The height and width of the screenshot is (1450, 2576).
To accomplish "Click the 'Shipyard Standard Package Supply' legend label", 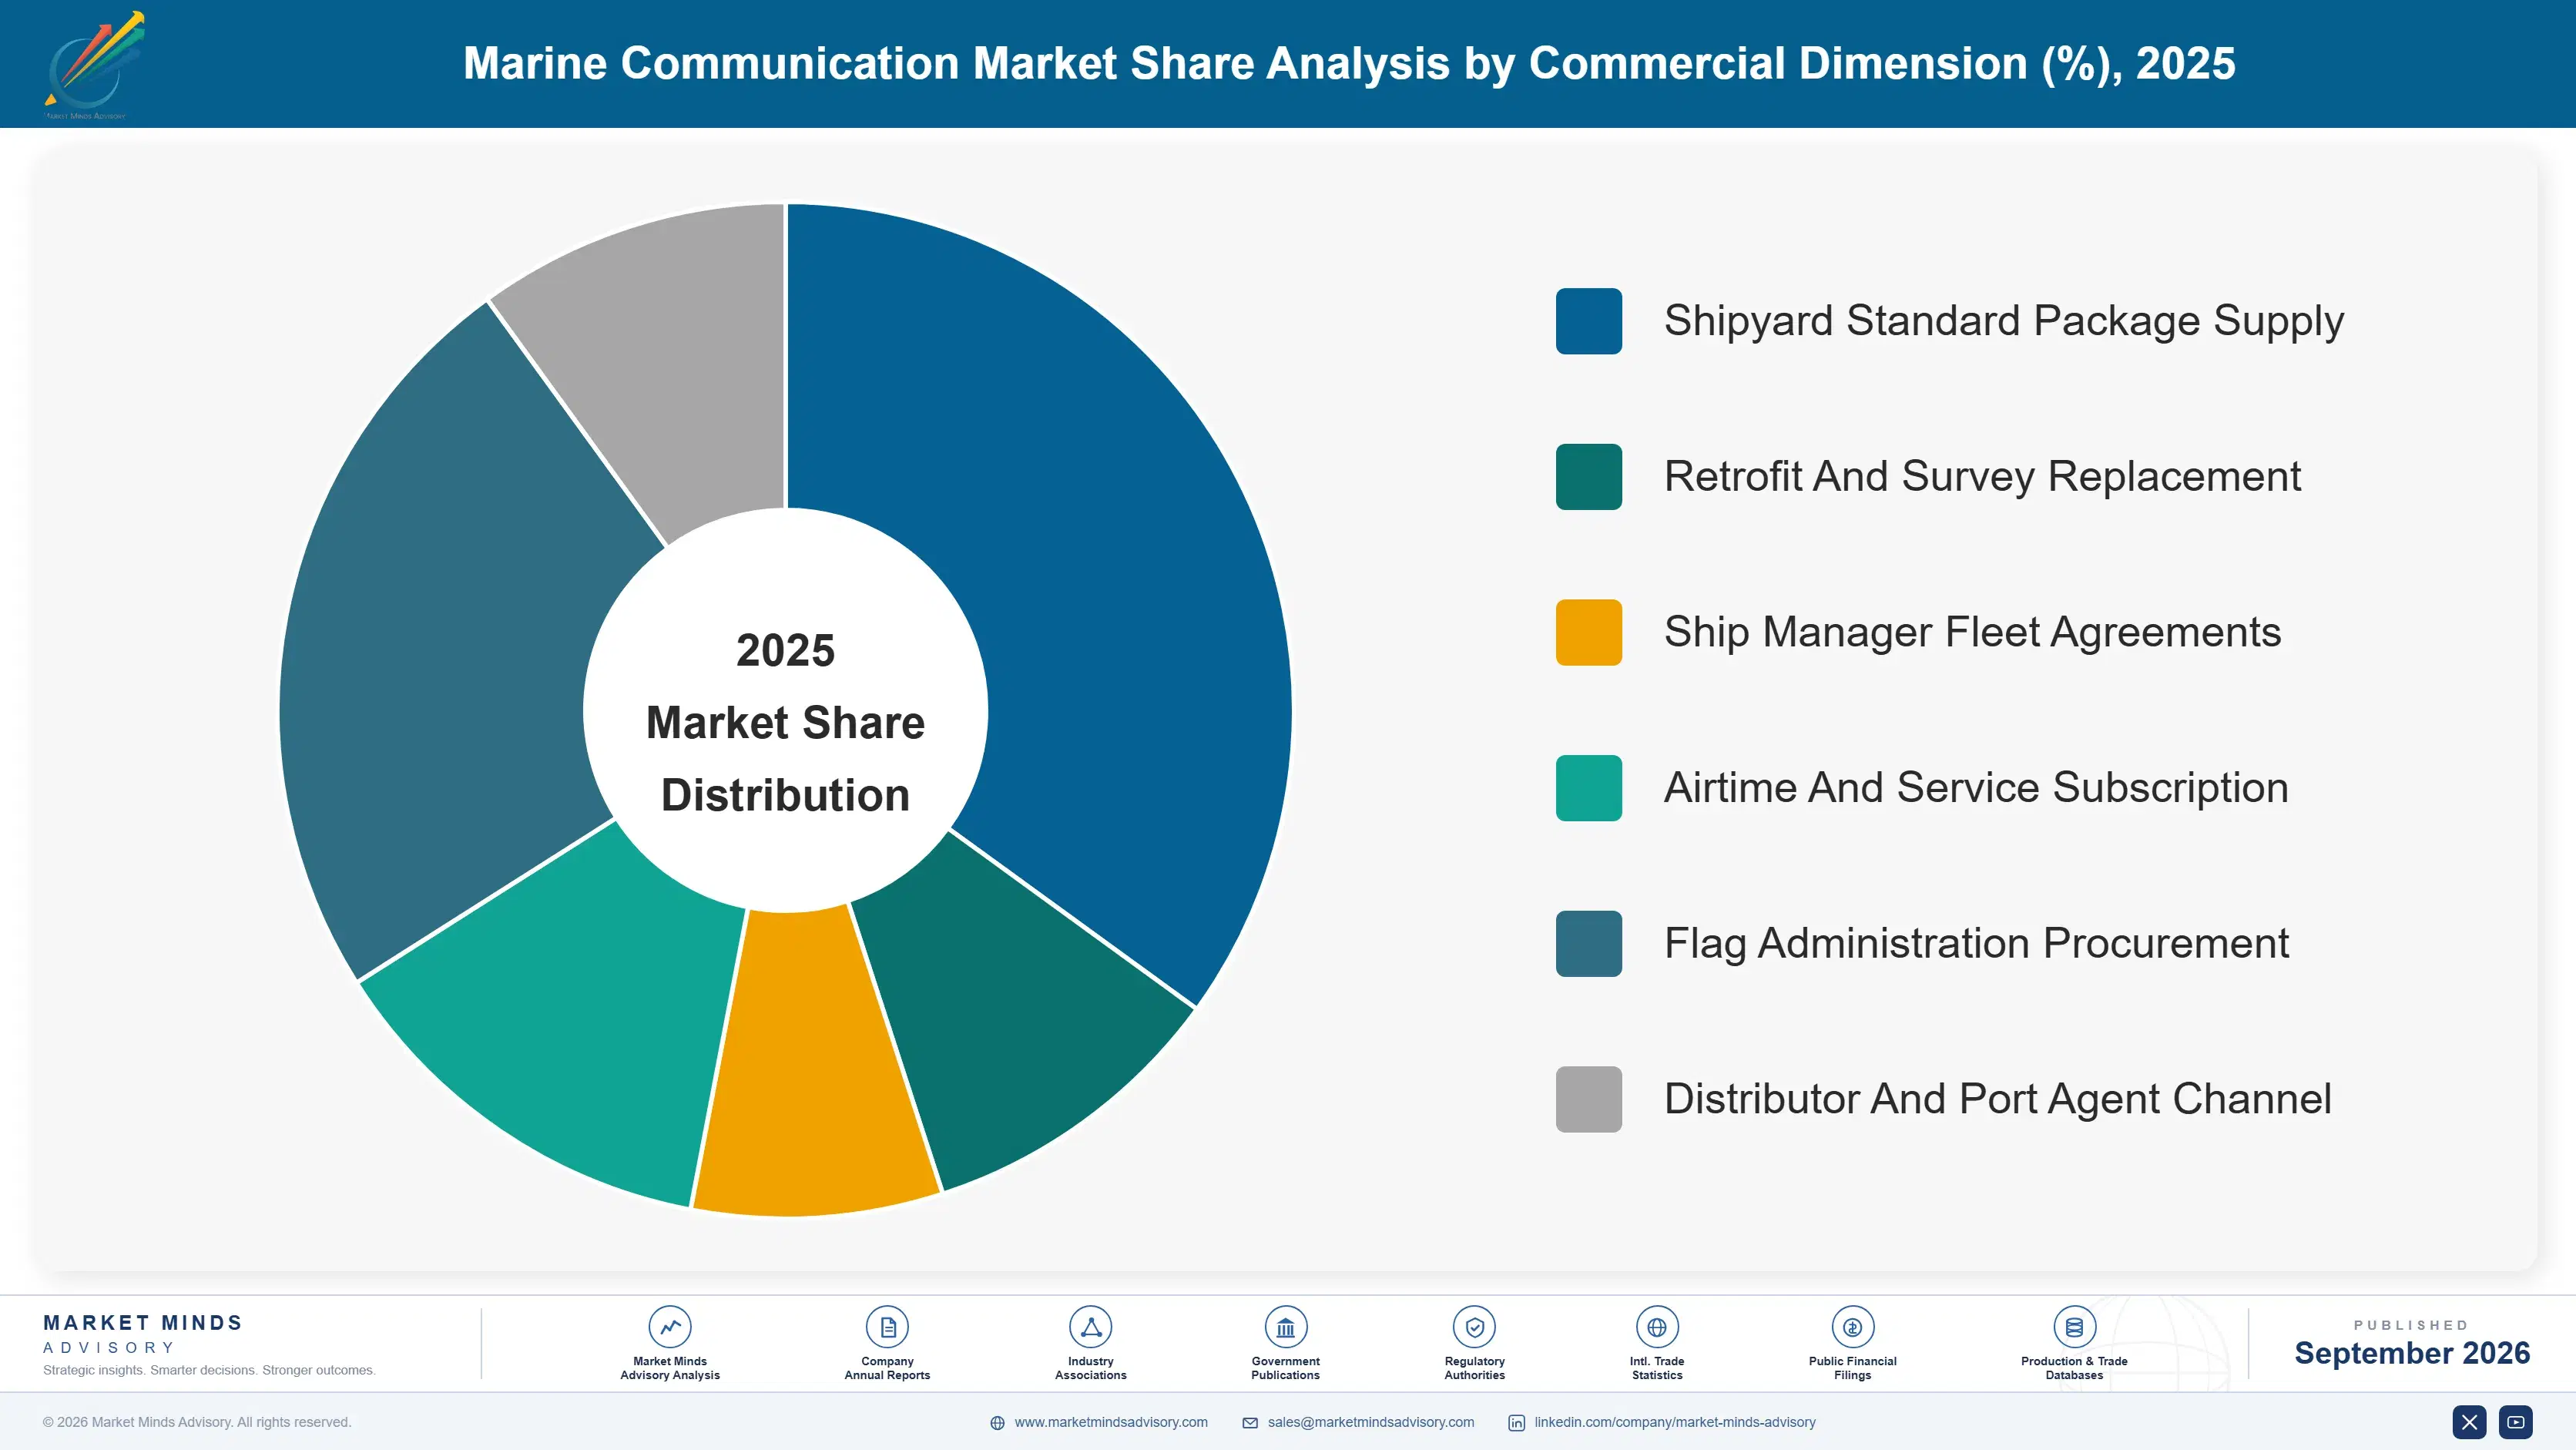I will point(2003,321).
